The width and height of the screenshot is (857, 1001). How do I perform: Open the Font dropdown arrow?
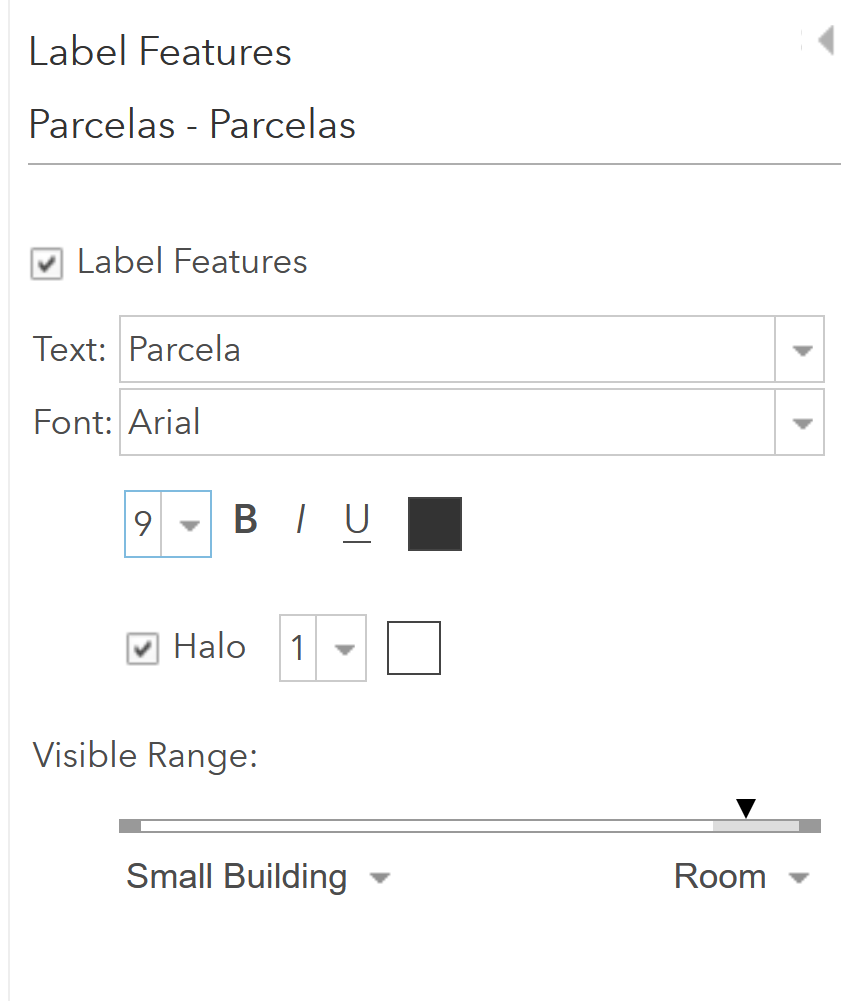tap(801, 423)
